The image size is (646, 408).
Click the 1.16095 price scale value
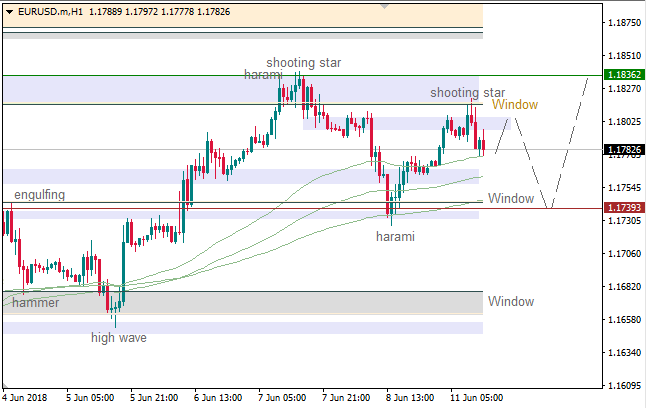pos(624,386)
